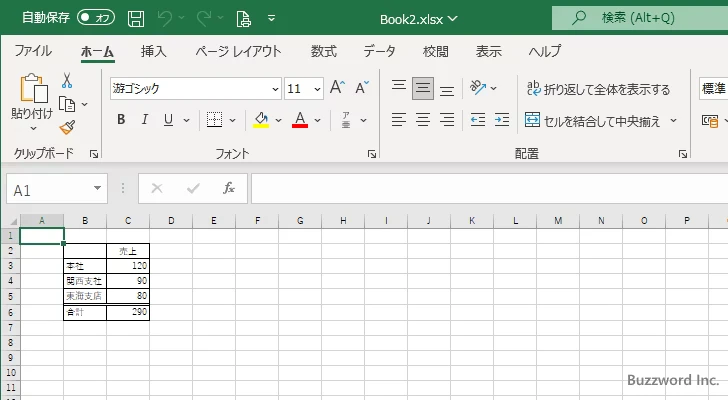Toggle Underline formatting
This screenshot has height=400, width=728.
point(169,120)
